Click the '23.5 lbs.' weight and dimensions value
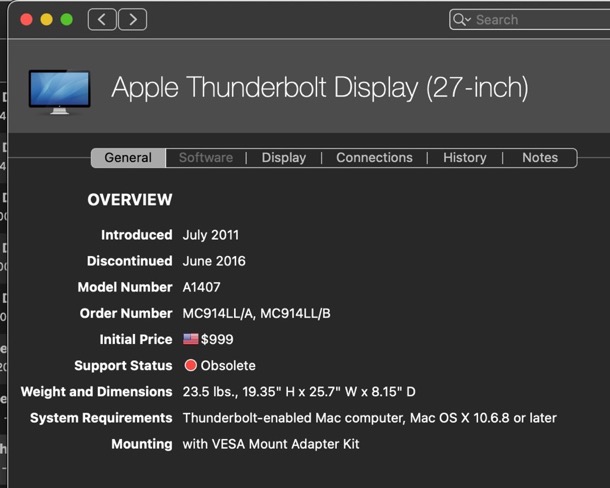The image size is (610, 488). pos(299,391)
